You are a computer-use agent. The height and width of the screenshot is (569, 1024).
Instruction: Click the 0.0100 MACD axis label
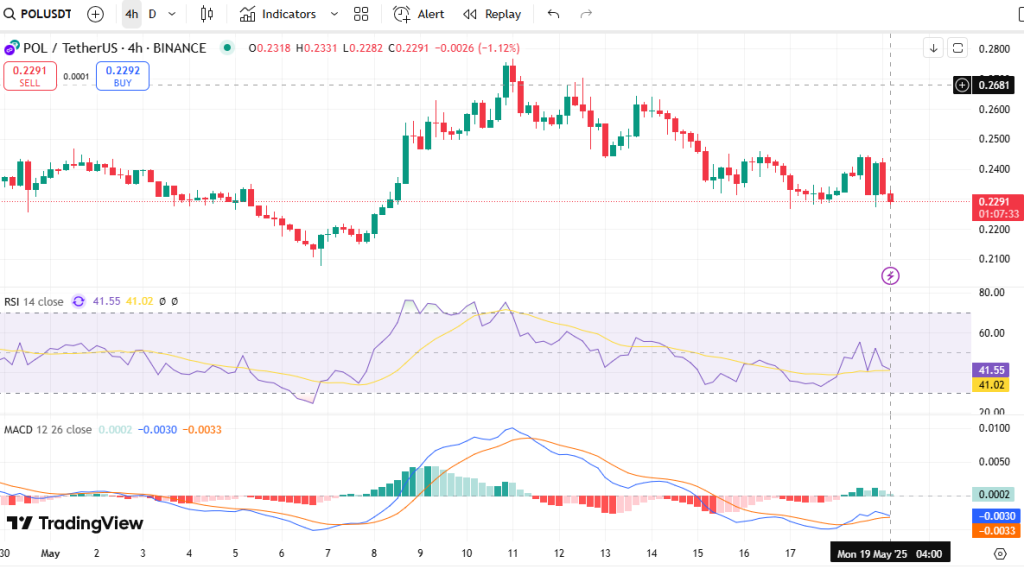tap(994, 429)
